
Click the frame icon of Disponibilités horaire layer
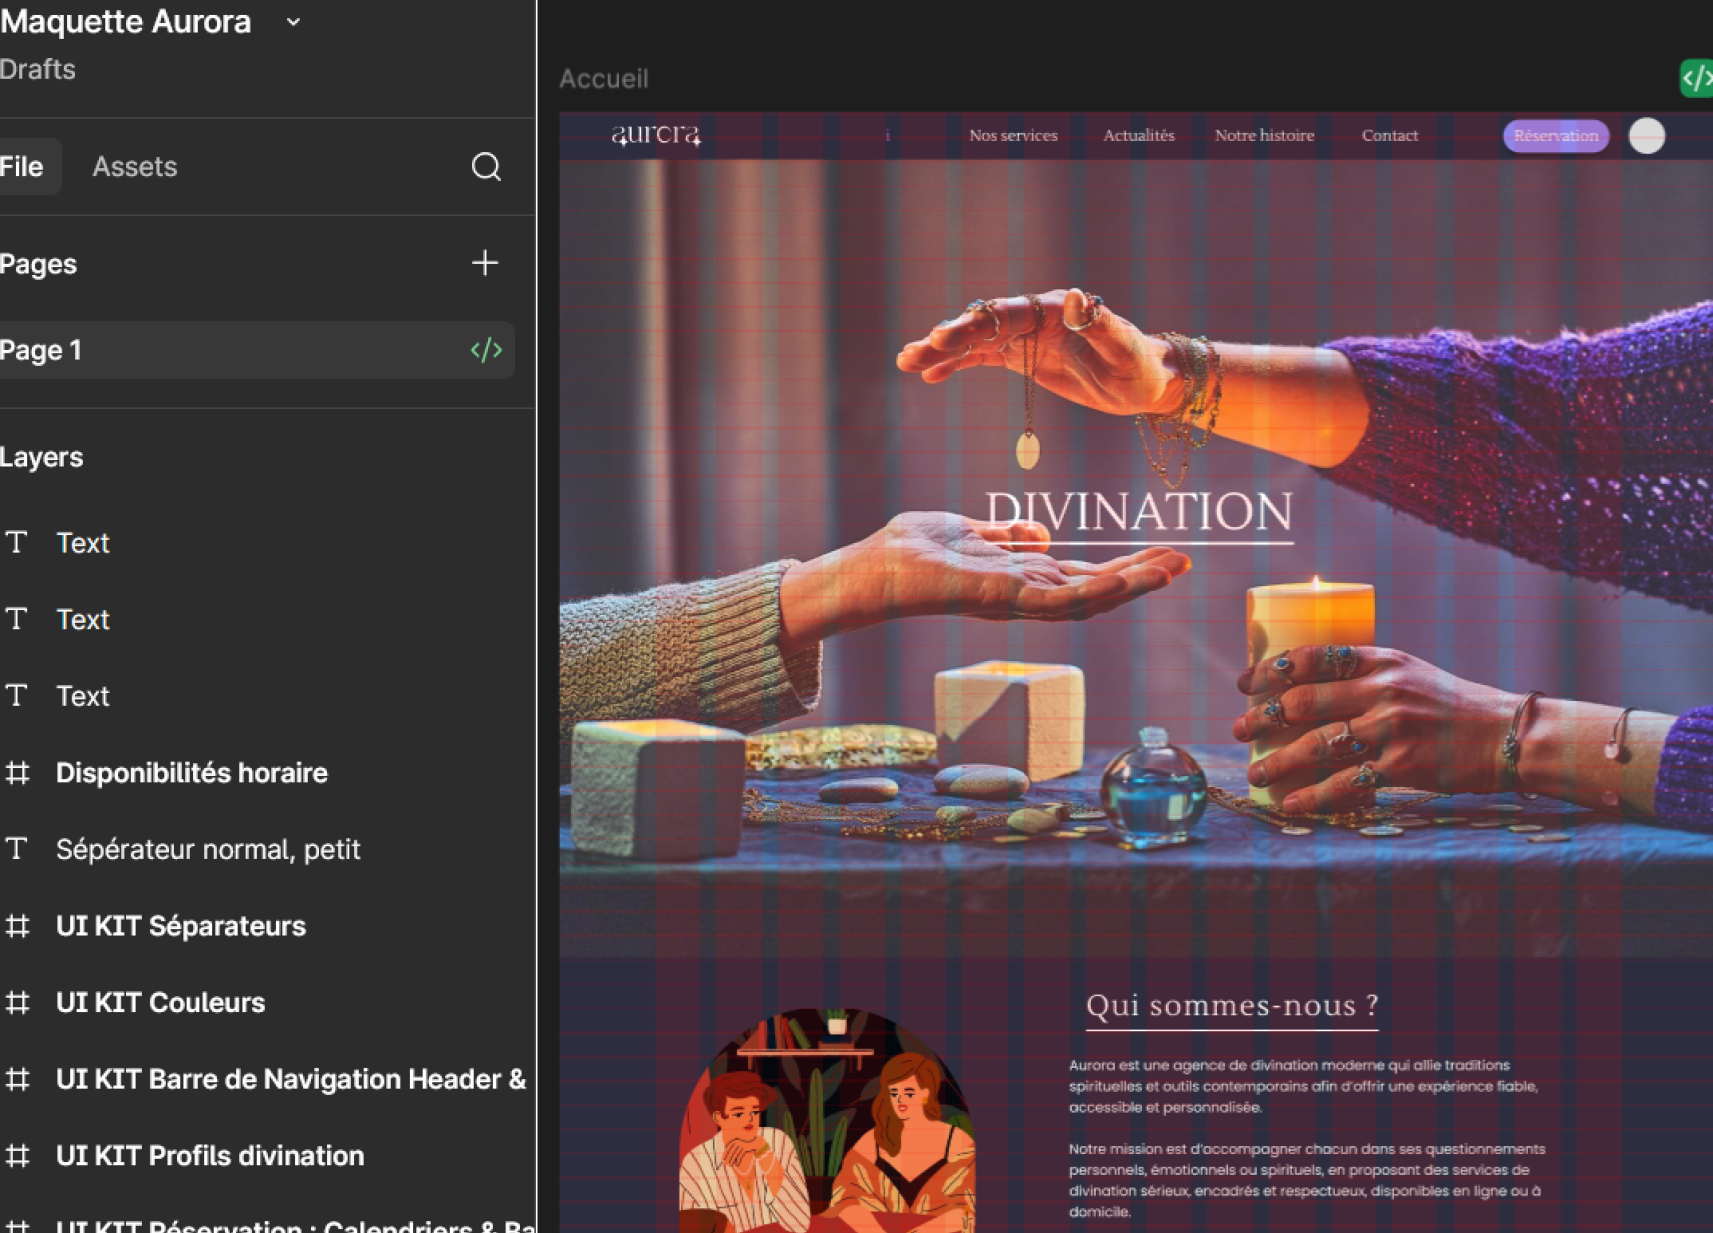click(x=17, y=773)
